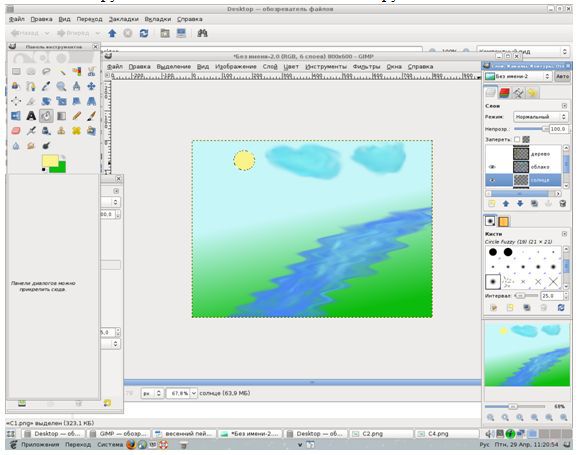Enable the lock alpha channel checkbox
578x455 pixels.
tap(517, 139)
